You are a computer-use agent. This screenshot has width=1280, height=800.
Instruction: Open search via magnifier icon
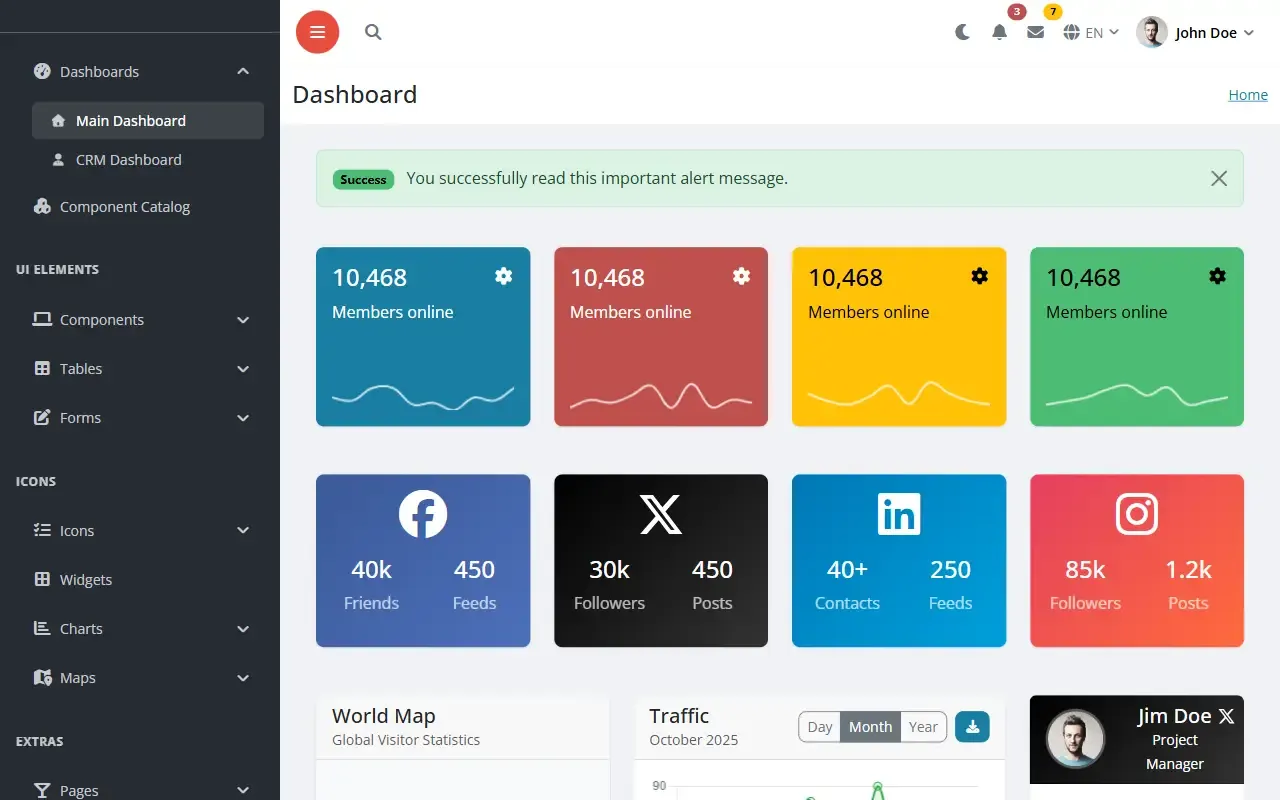point(373,32)
